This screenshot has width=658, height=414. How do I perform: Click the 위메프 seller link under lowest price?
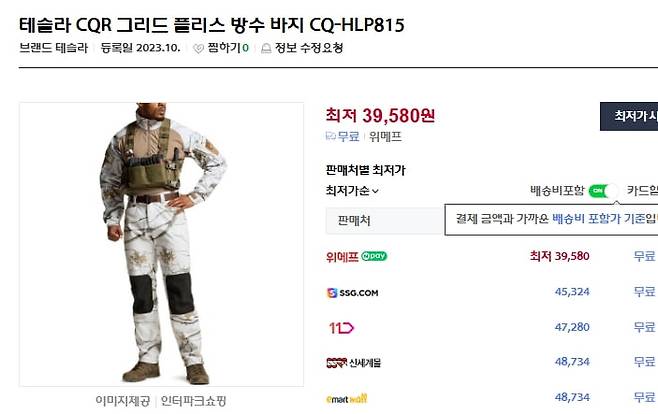[385, 136]
